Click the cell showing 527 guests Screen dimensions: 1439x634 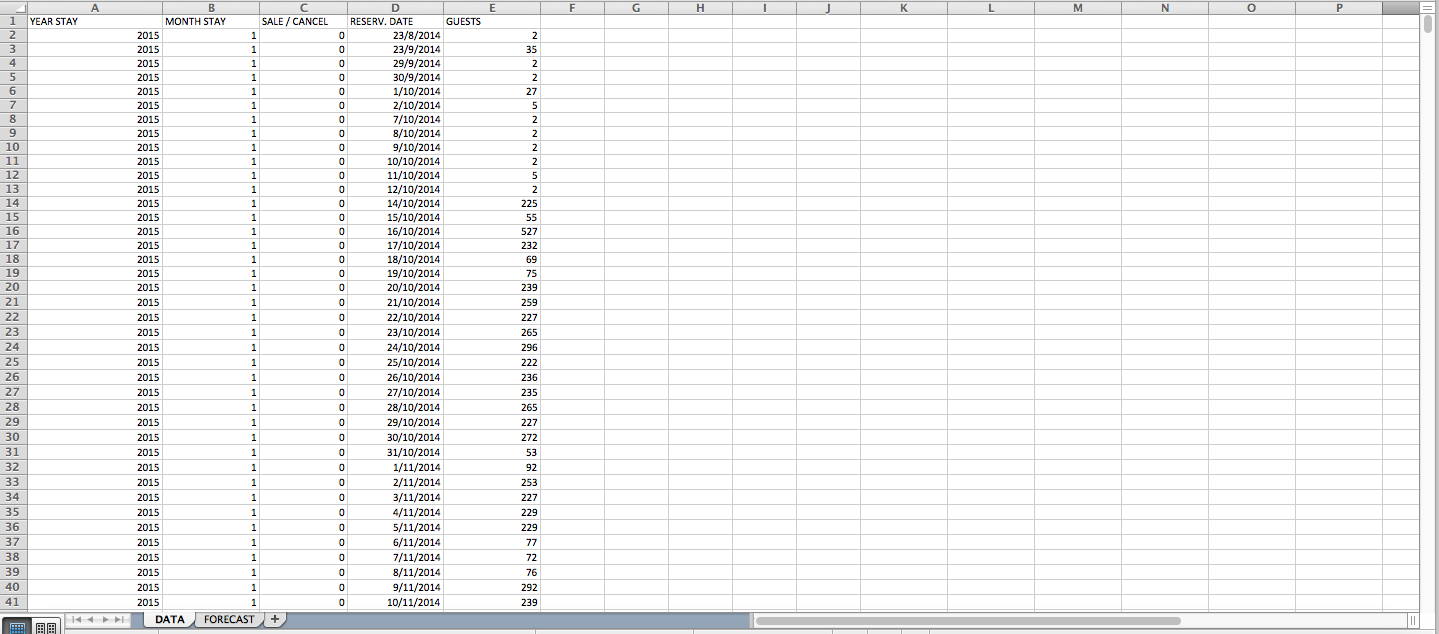point(525,231)
